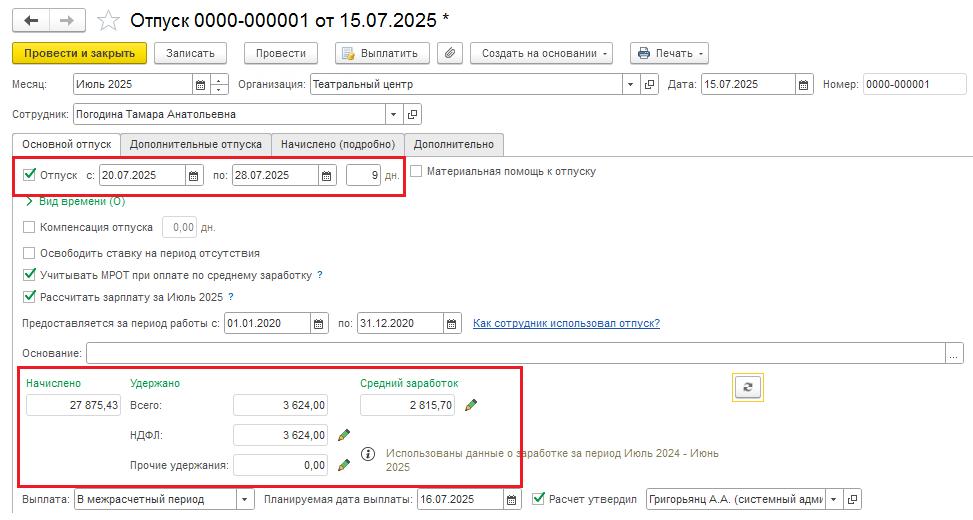Open the Организация dropdown list
The image size is (973, 520).
[x=630, y=84]
